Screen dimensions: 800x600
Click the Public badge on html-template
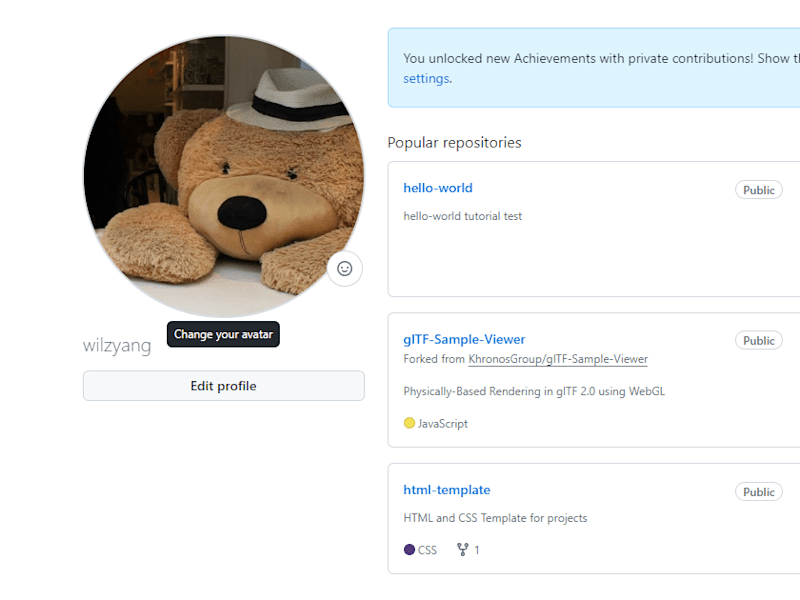759,492
